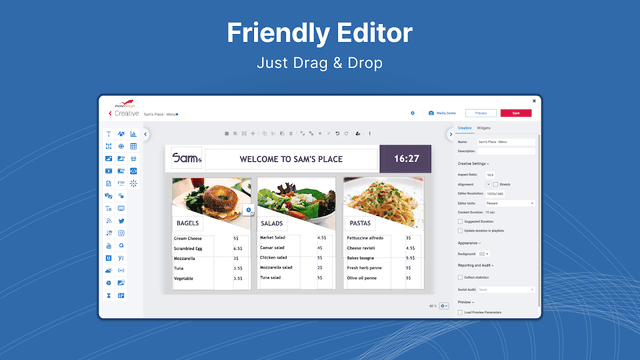640x360 pixels.
Task: Click the red Save button
Action: tap(516, 113)
